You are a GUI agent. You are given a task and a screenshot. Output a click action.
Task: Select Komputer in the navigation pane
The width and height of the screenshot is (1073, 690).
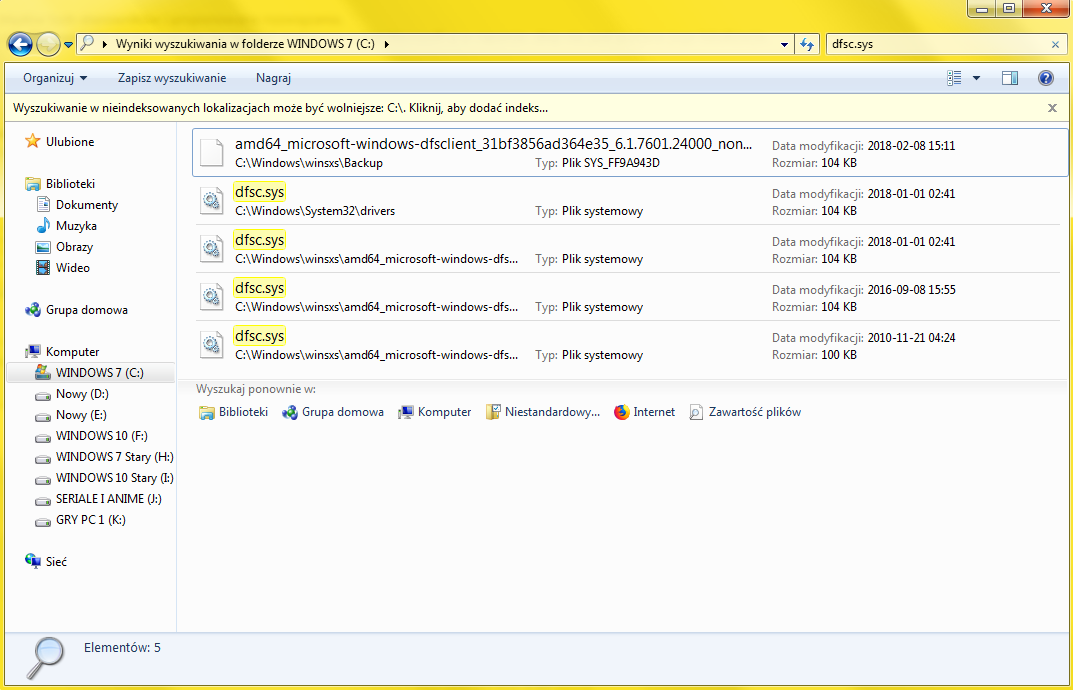72,352
